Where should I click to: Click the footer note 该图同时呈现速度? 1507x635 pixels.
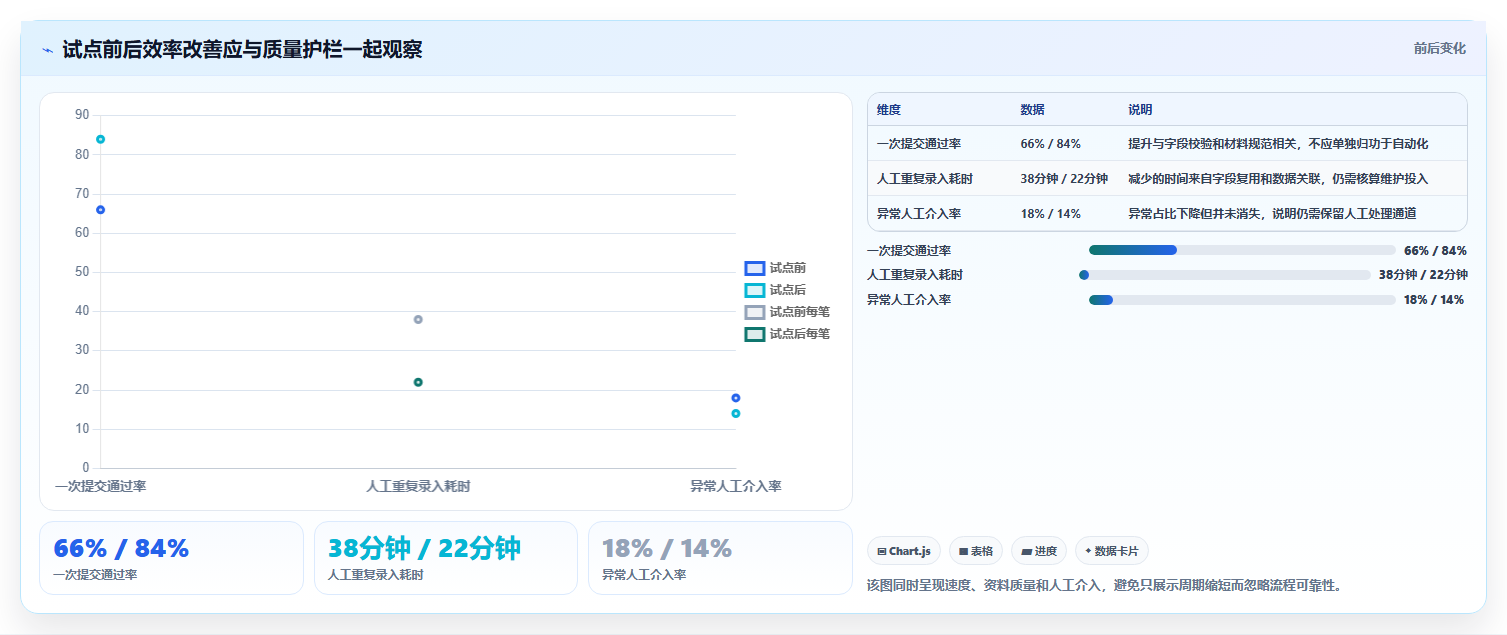(x=1103, y=585)
